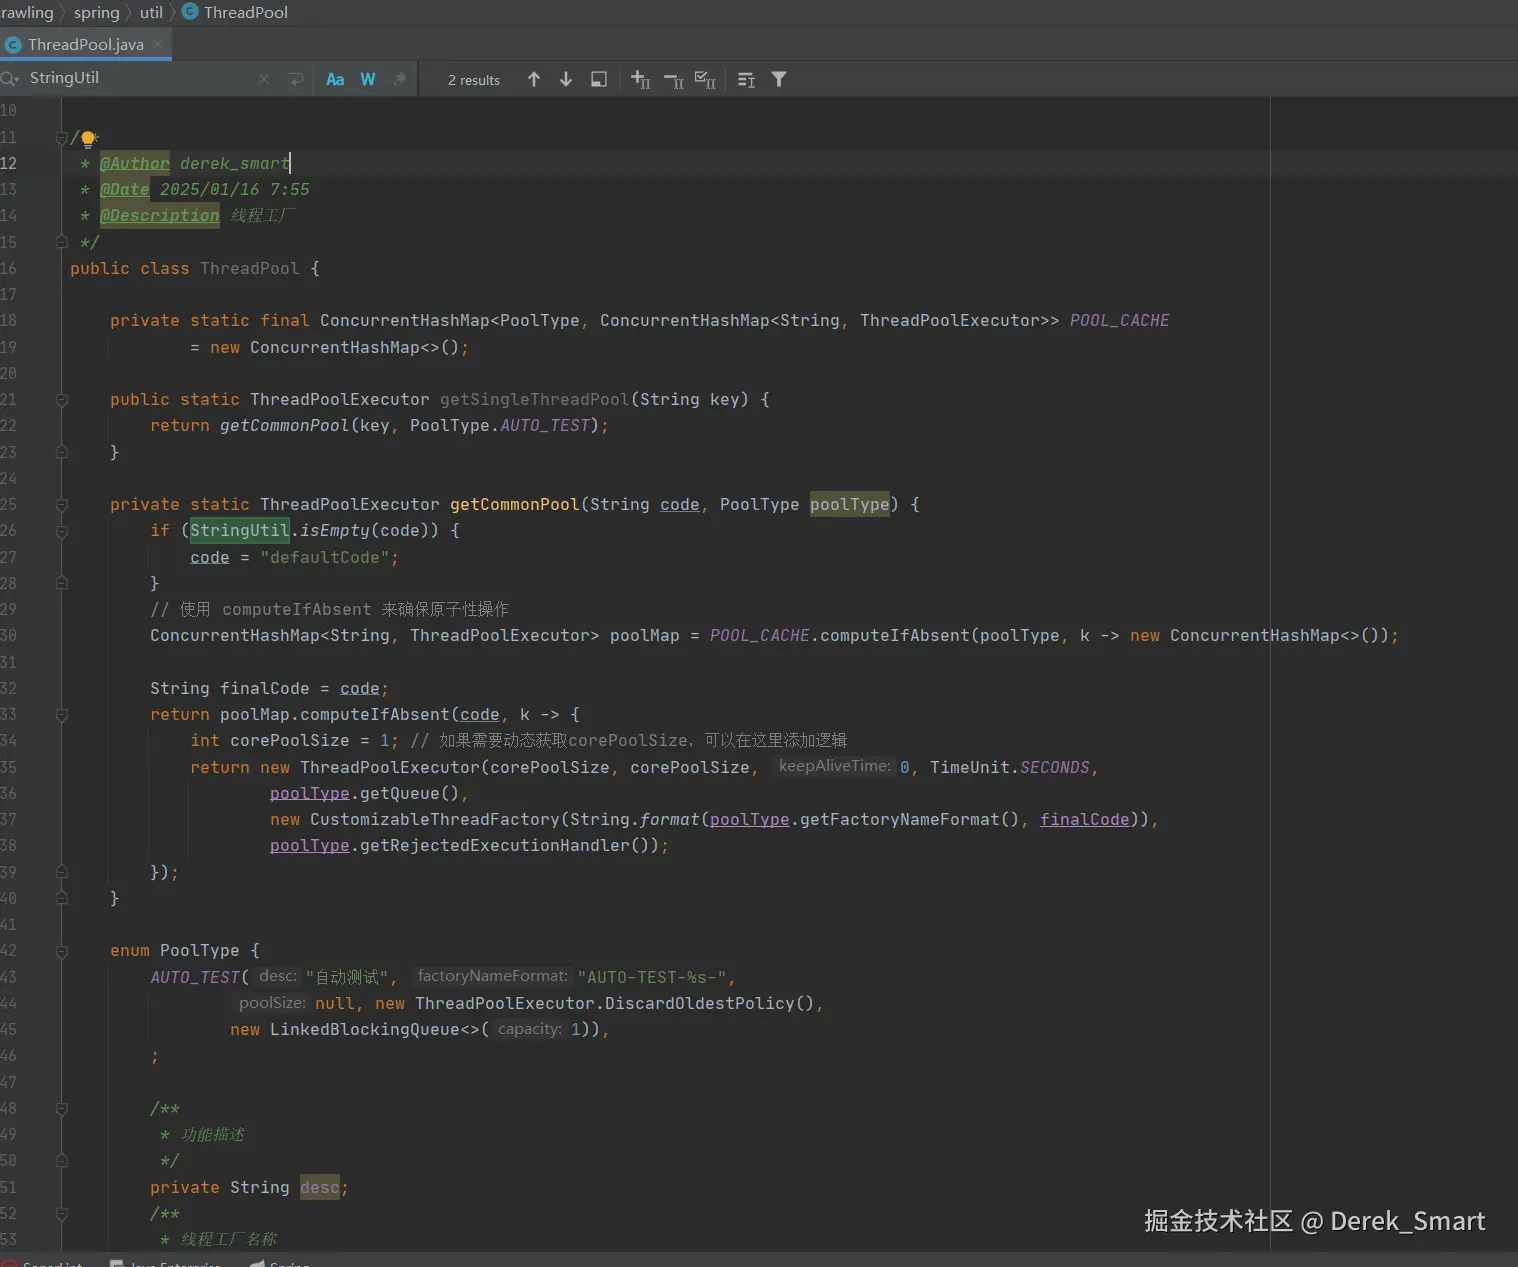The width and height of the screenshot is (1518, 1267).
Task: Click line number 12 in the gutter
Action: 9,163
